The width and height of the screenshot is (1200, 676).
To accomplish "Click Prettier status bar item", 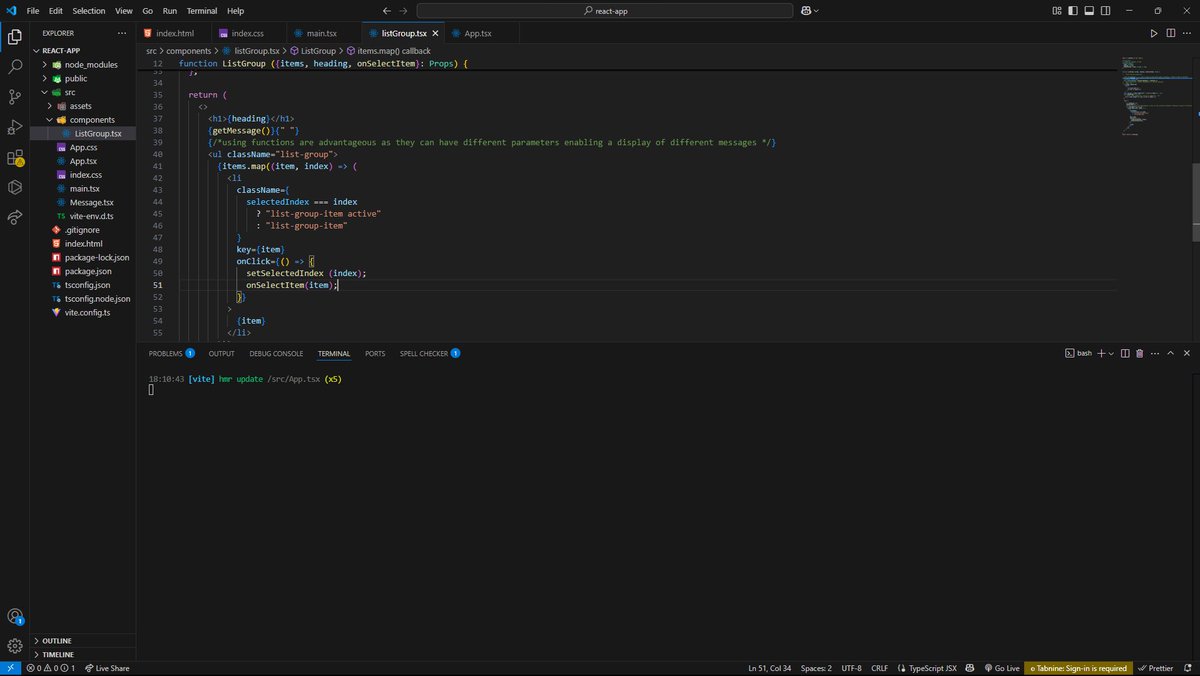I will pos(1155,668).
